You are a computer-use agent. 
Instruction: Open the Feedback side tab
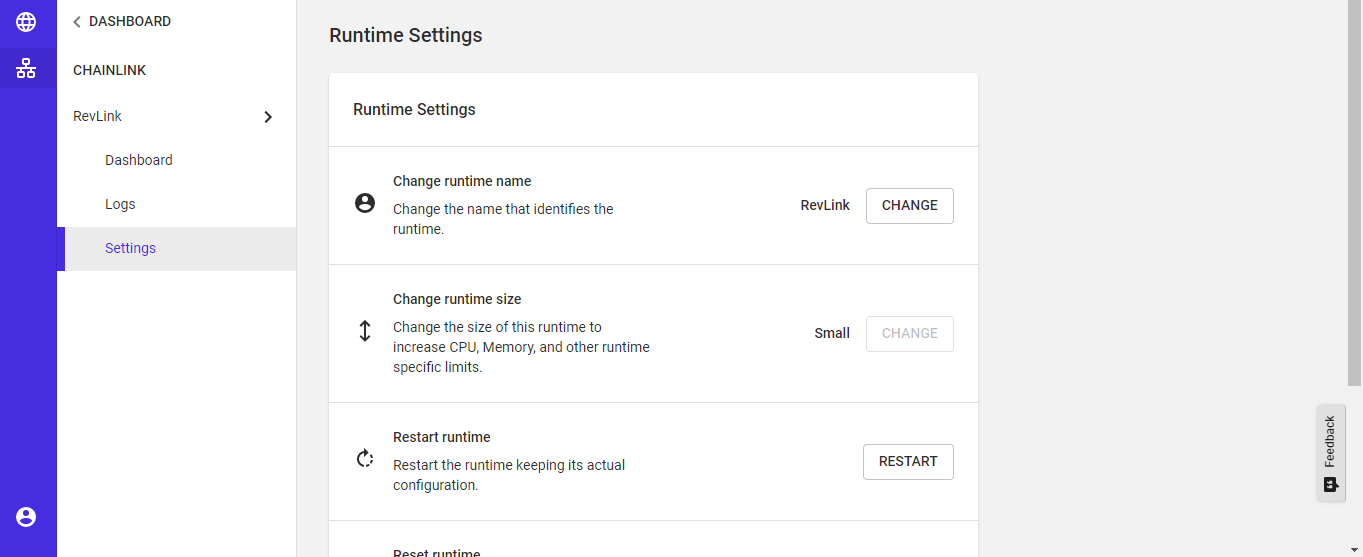pos(1330,441)
